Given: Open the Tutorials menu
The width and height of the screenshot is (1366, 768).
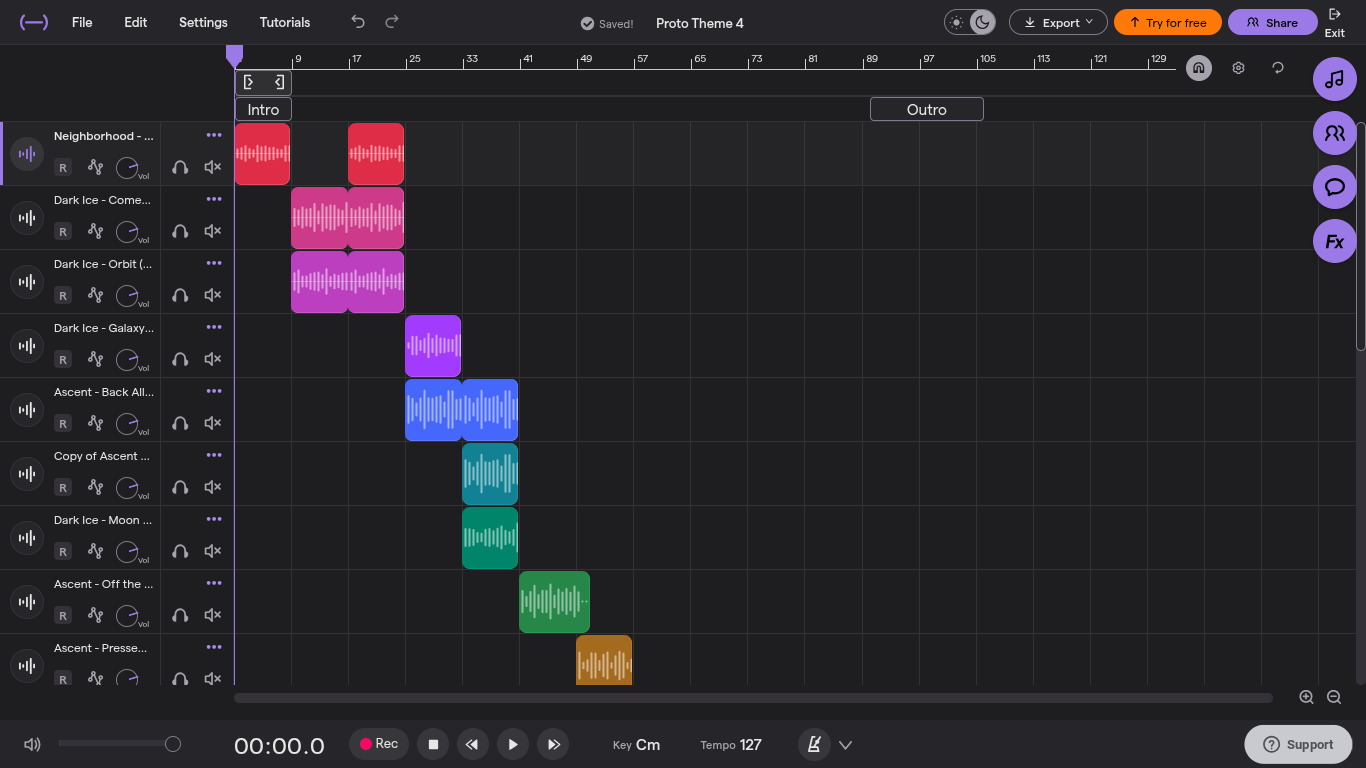Looking at the screenshot, I should [x=285, y=22].
